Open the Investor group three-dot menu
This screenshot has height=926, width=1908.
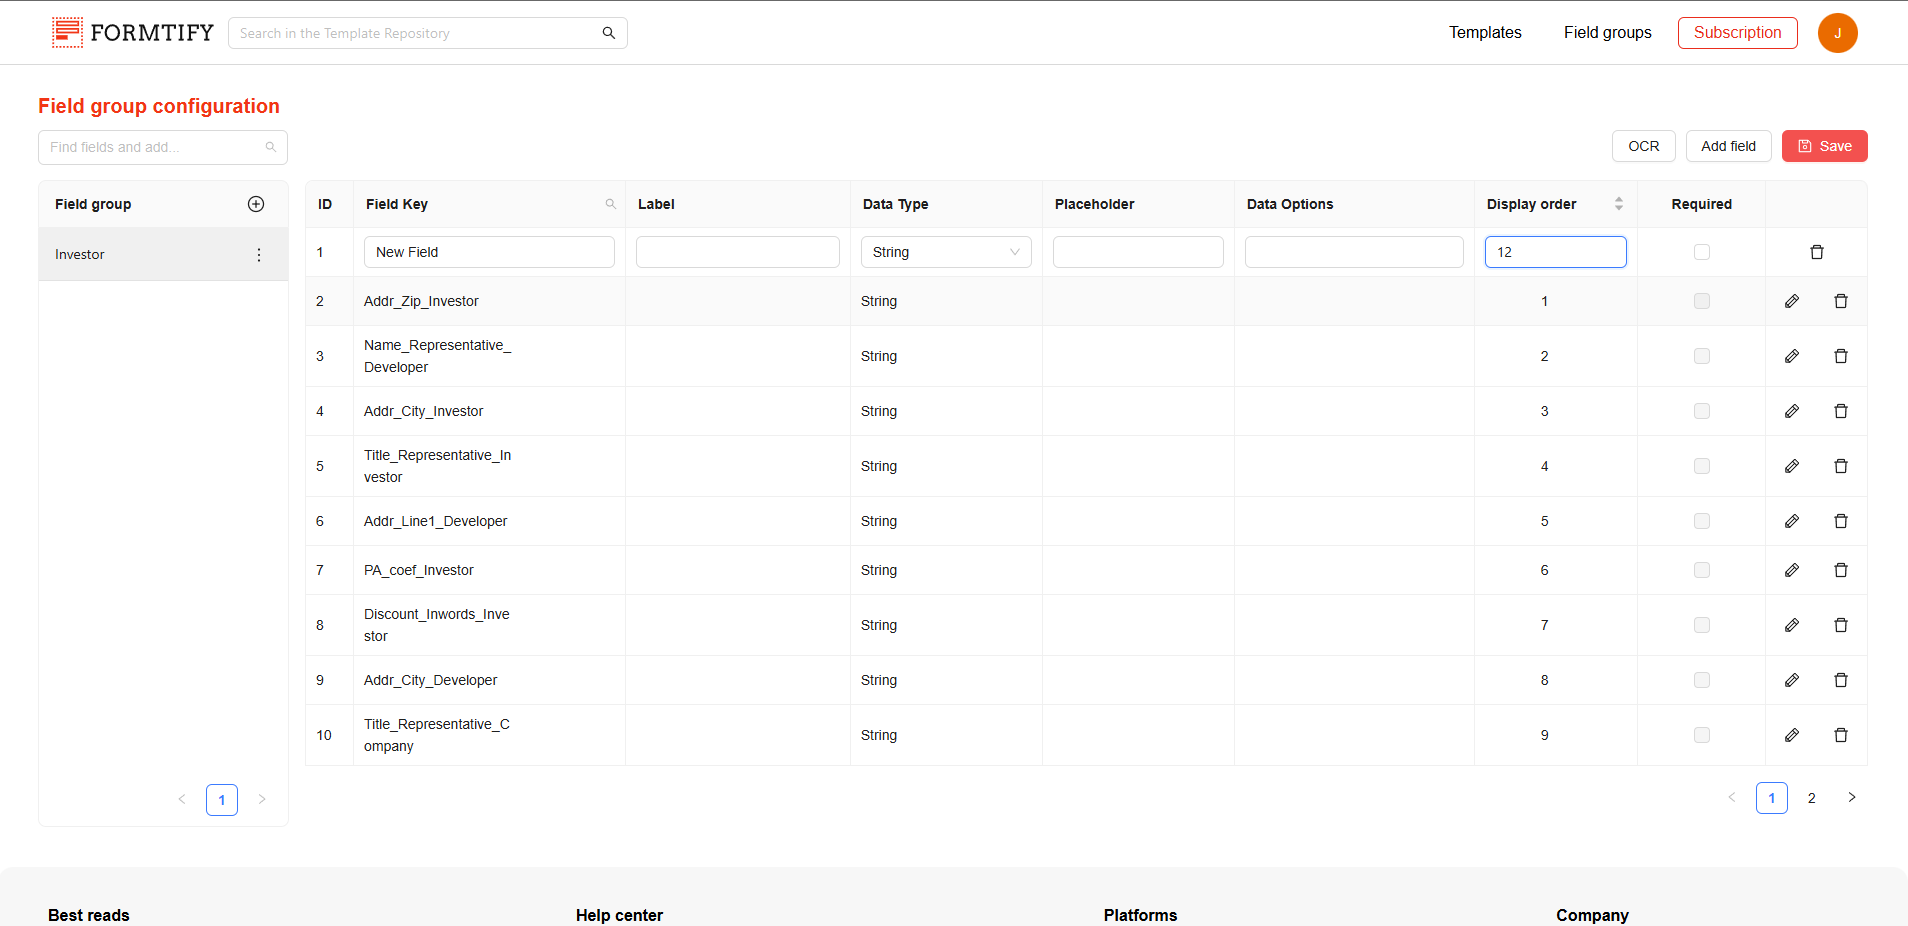(x=259, y=255)
